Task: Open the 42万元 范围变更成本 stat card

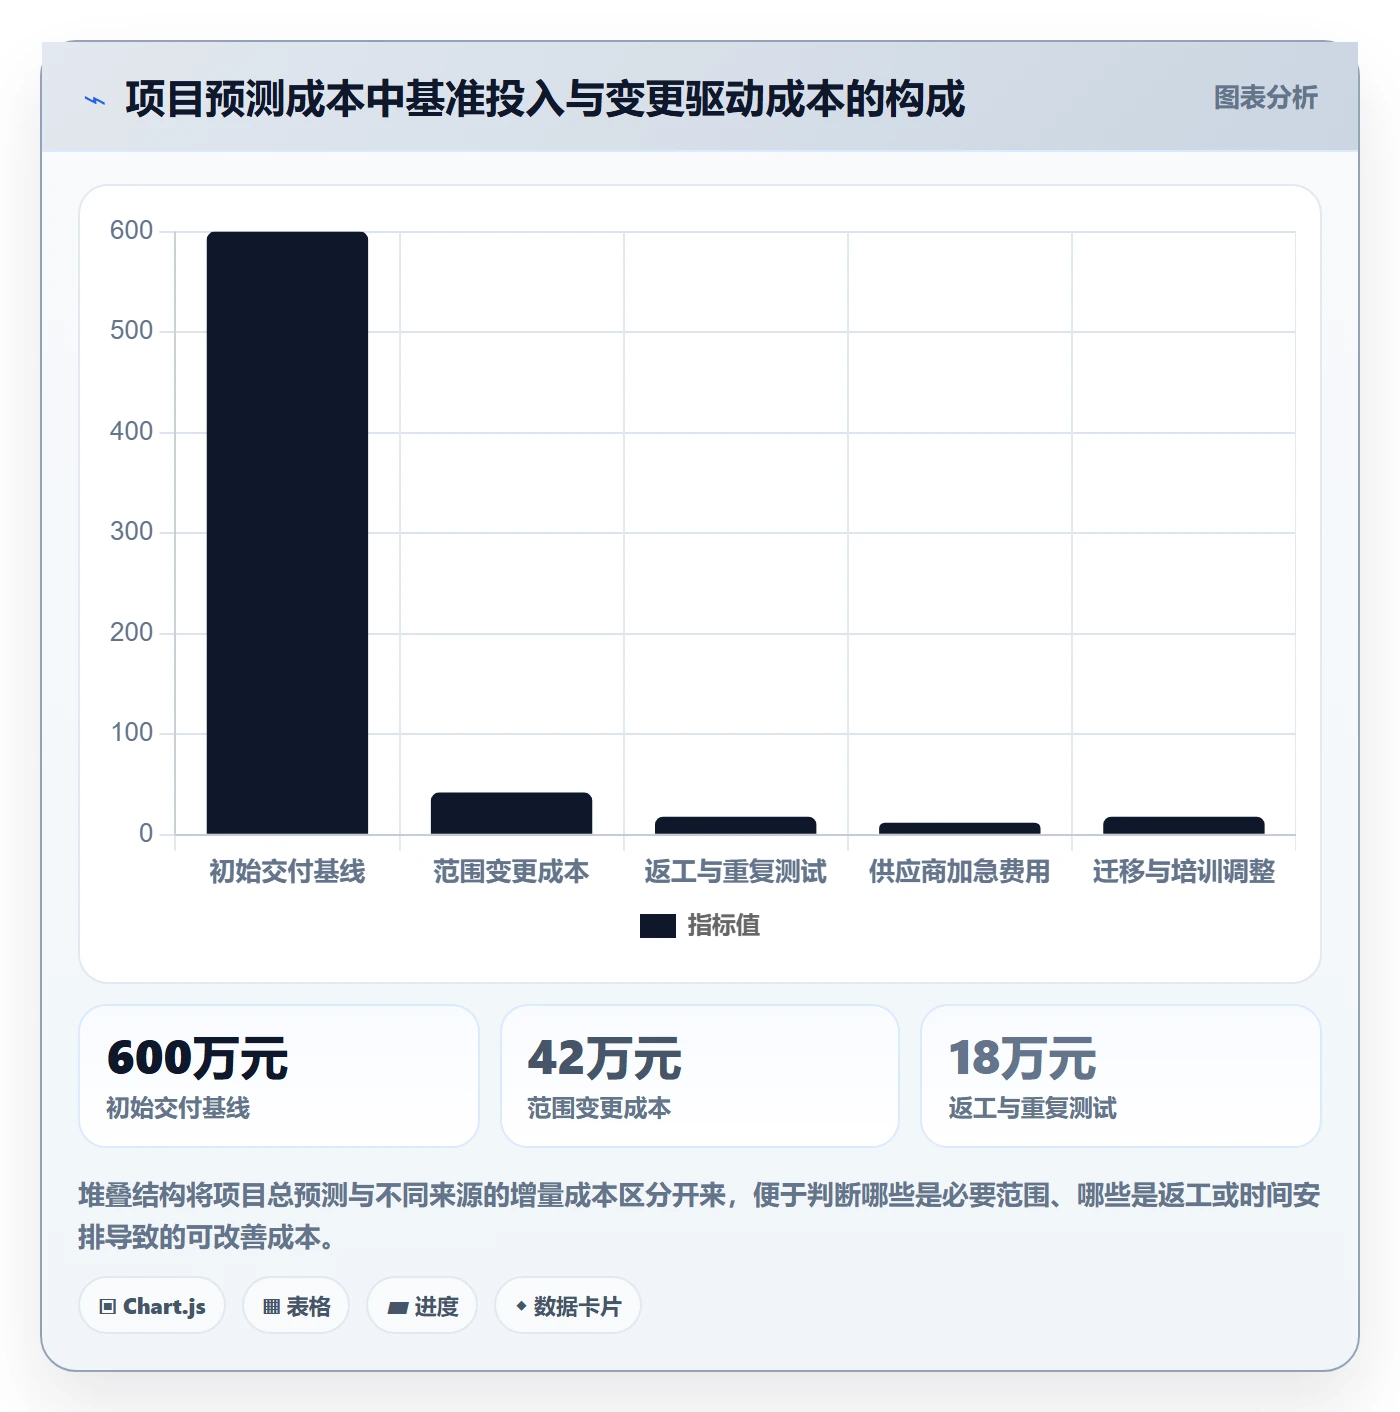Action: pos(700,1076)
